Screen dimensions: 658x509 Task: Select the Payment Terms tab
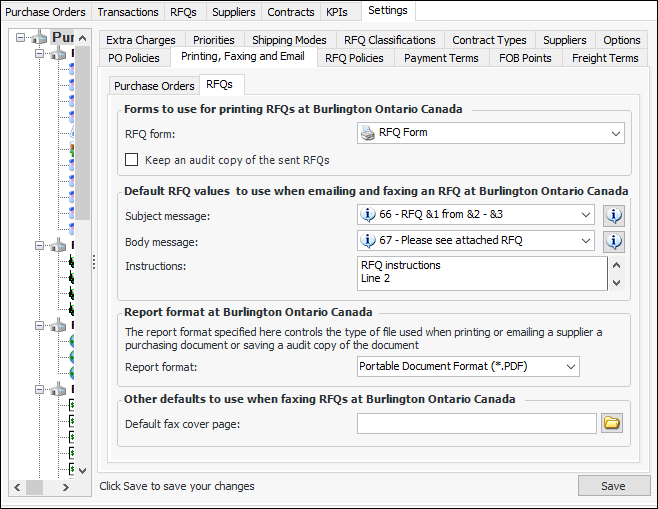(441, 58)
